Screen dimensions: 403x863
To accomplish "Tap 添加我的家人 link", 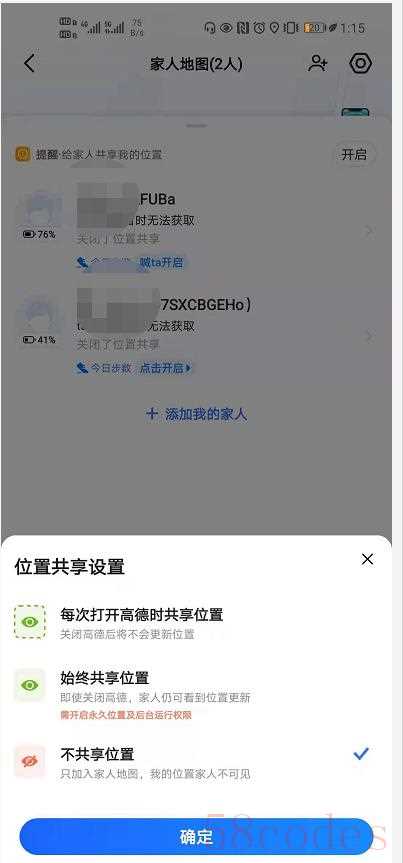I will [x=197, y=414].
